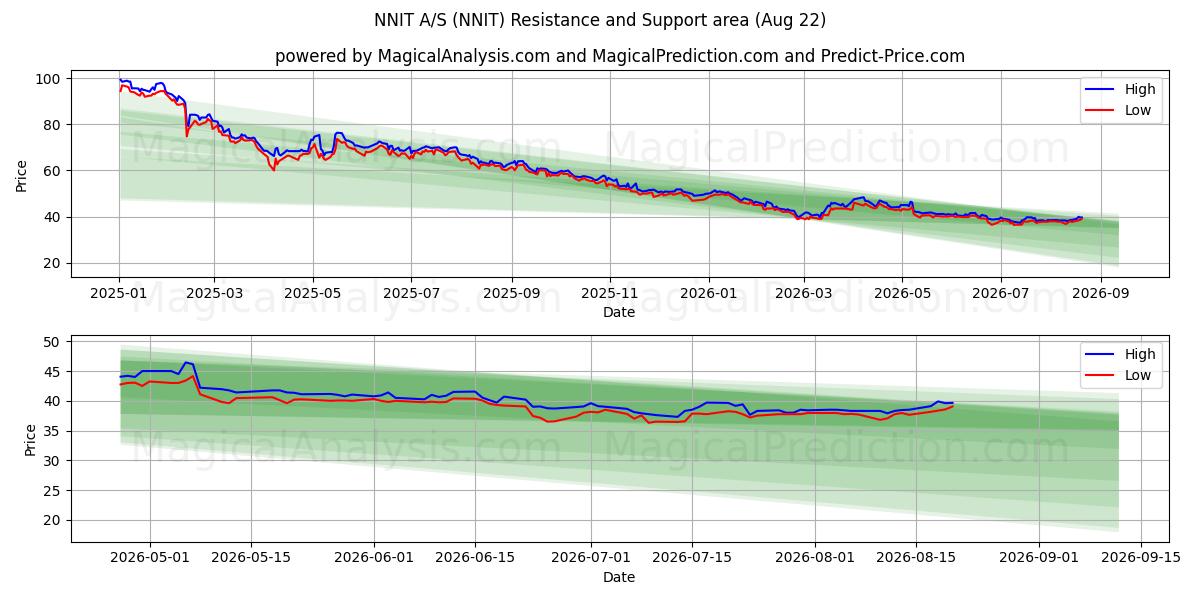Click the '2026-05-15' tick label on the bottom chart
Screen dimensions: 1200x600
(250, 558)
